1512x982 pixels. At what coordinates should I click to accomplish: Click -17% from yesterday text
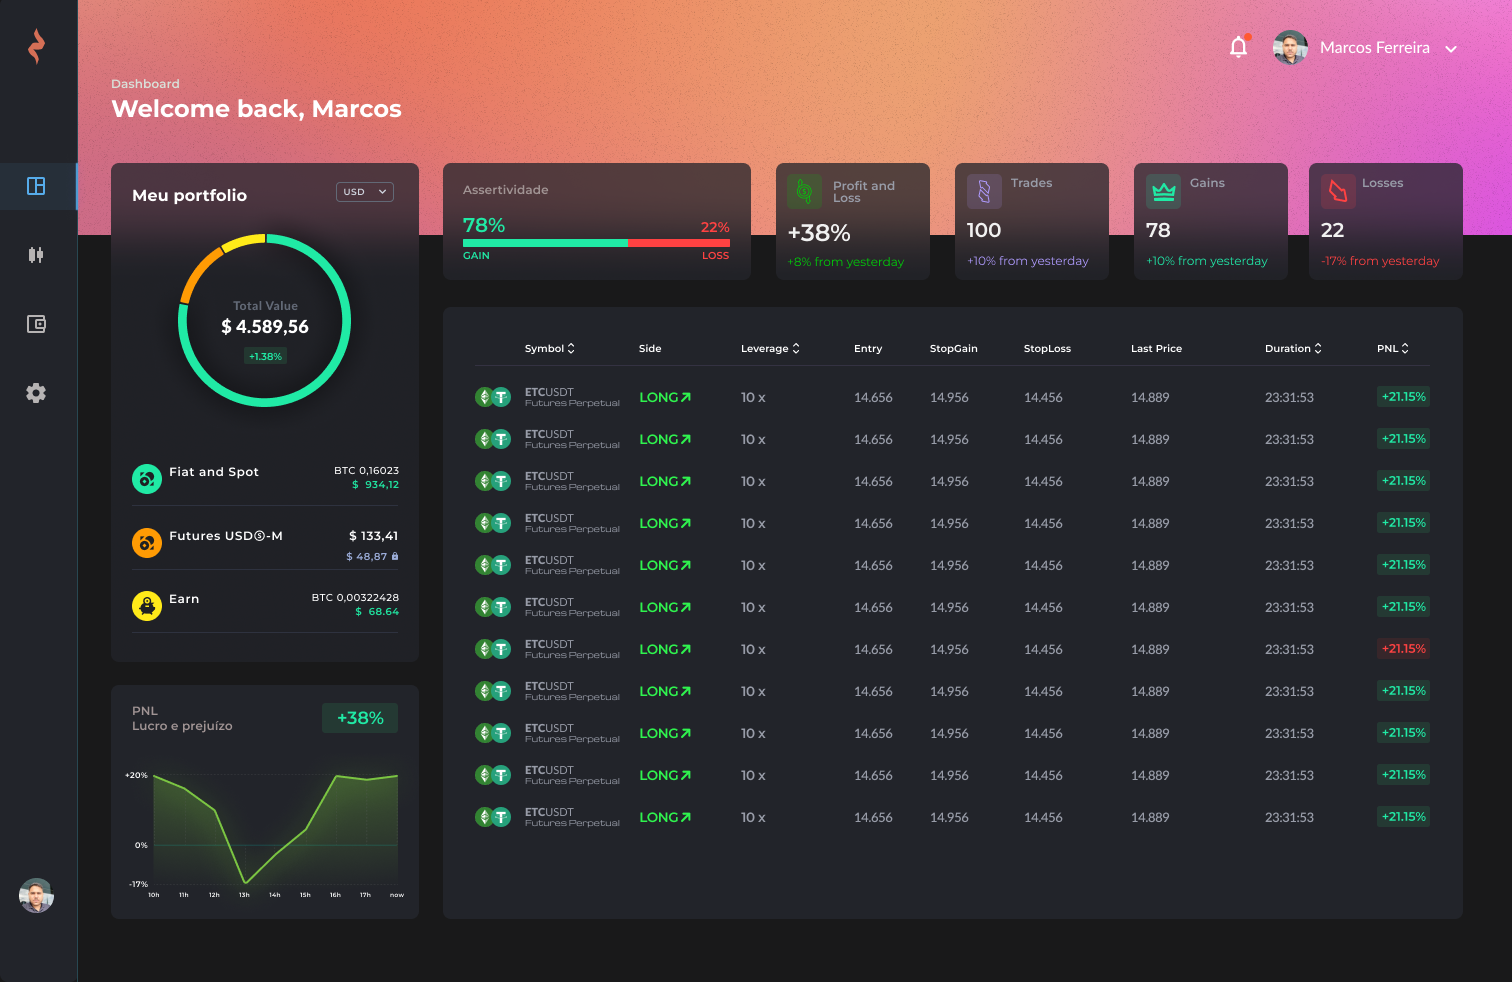1380,261
